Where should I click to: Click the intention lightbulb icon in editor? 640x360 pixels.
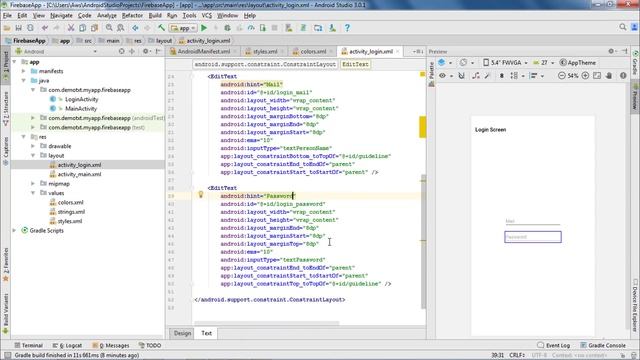coord(200,195)
